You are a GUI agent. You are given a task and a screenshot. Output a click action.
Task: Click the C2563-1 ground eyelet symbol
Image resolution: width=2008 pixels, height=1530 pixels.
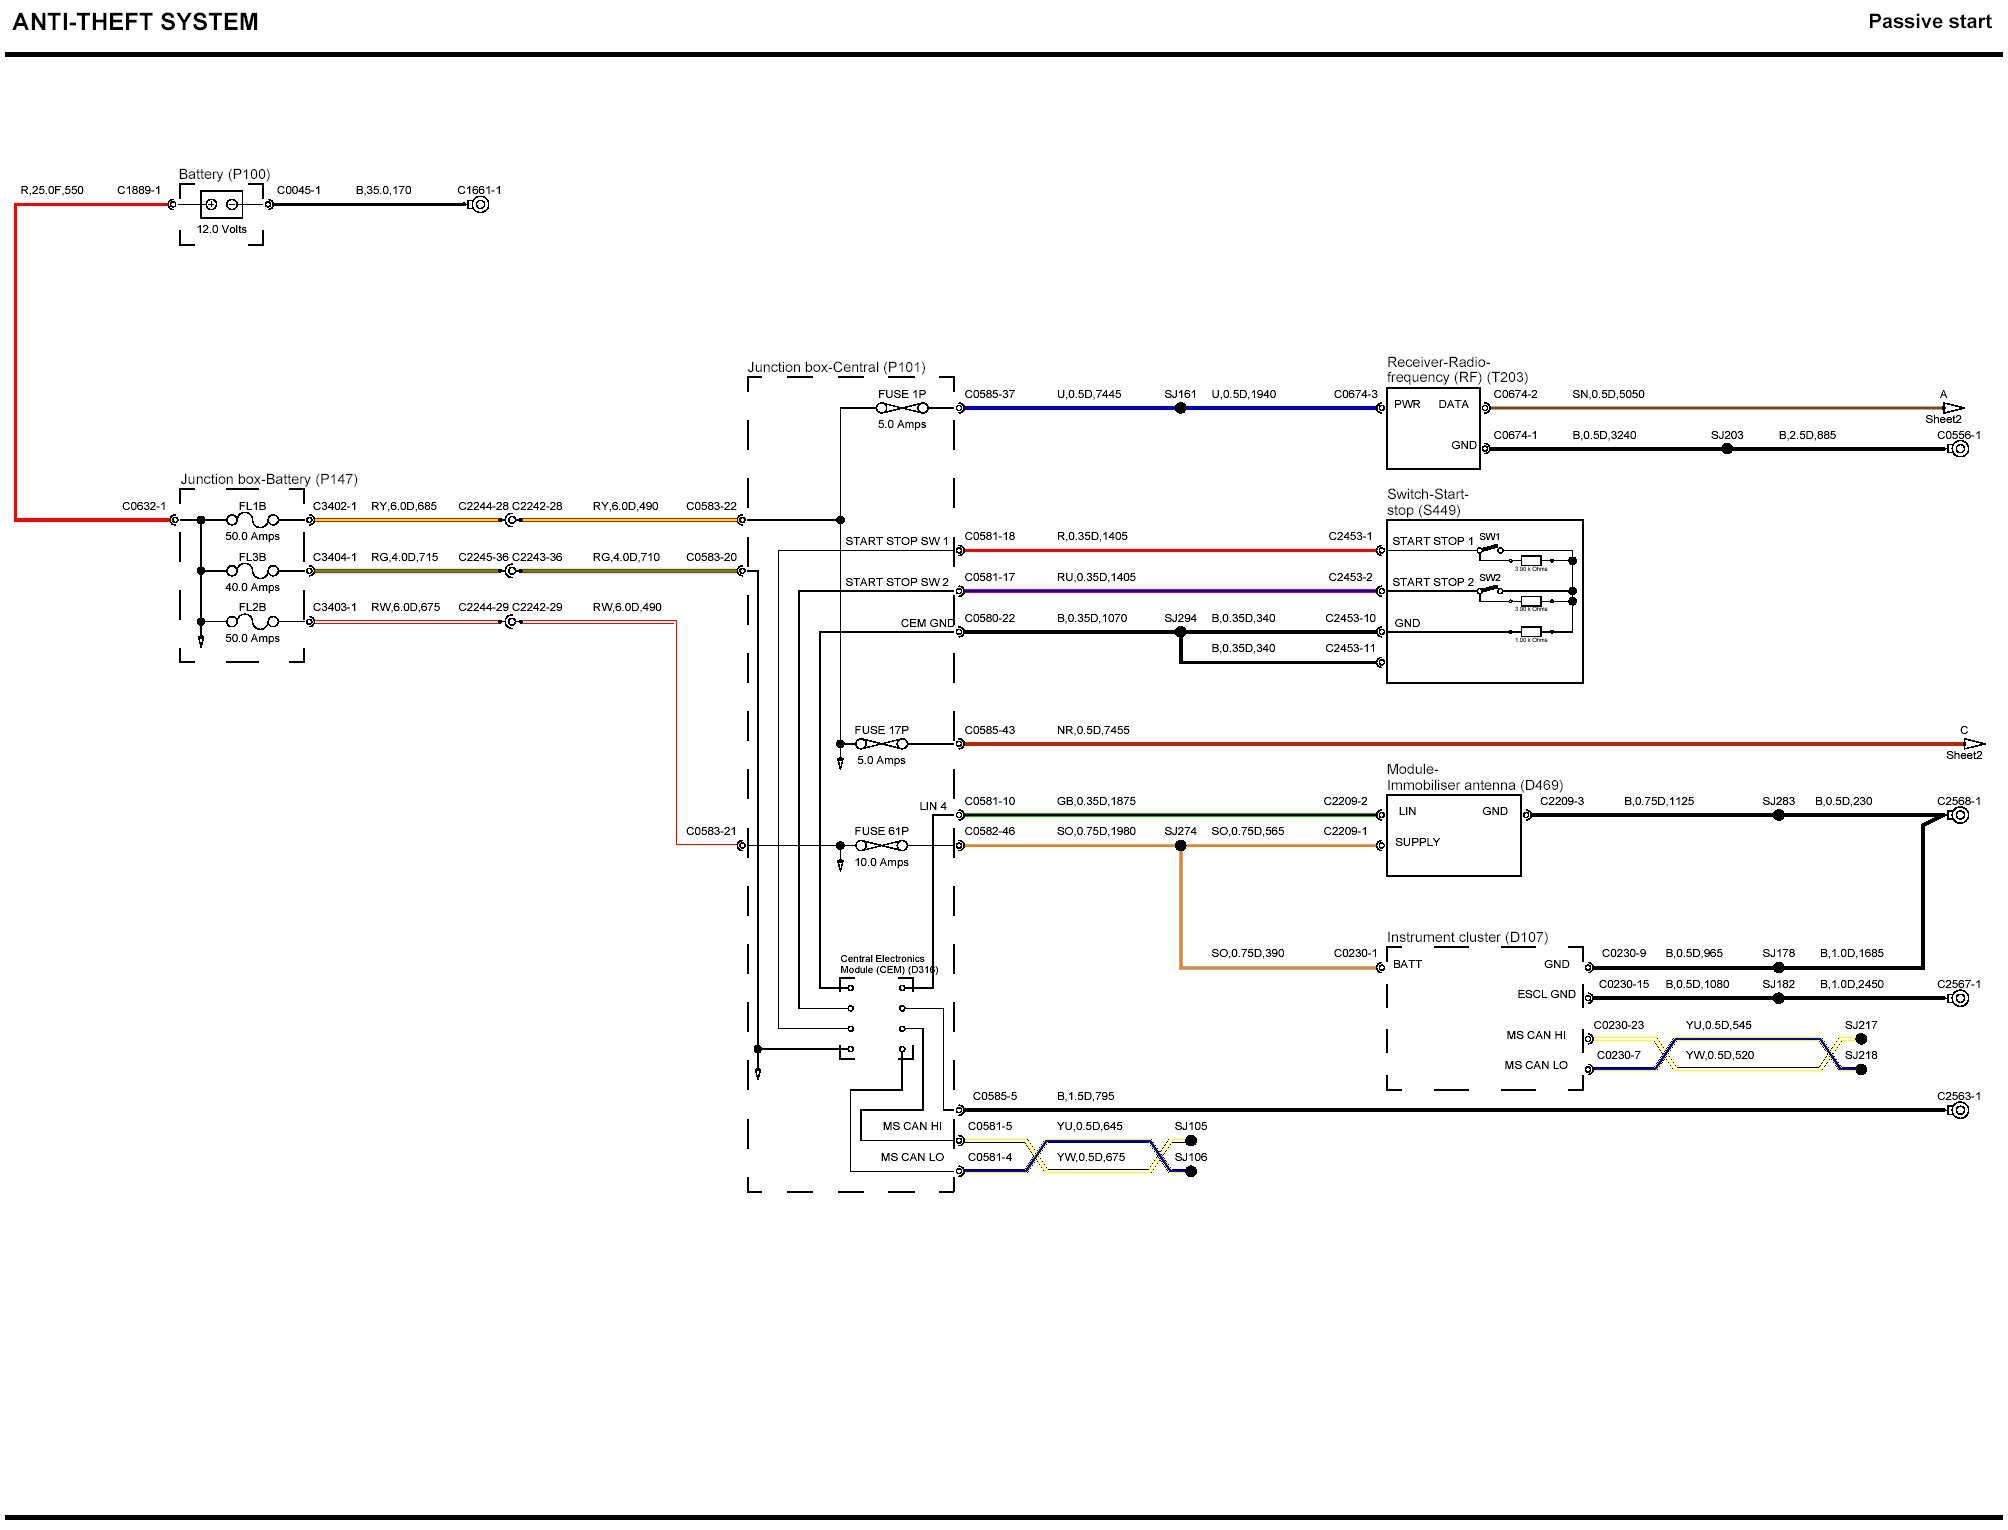[x=1960, y=1110]
